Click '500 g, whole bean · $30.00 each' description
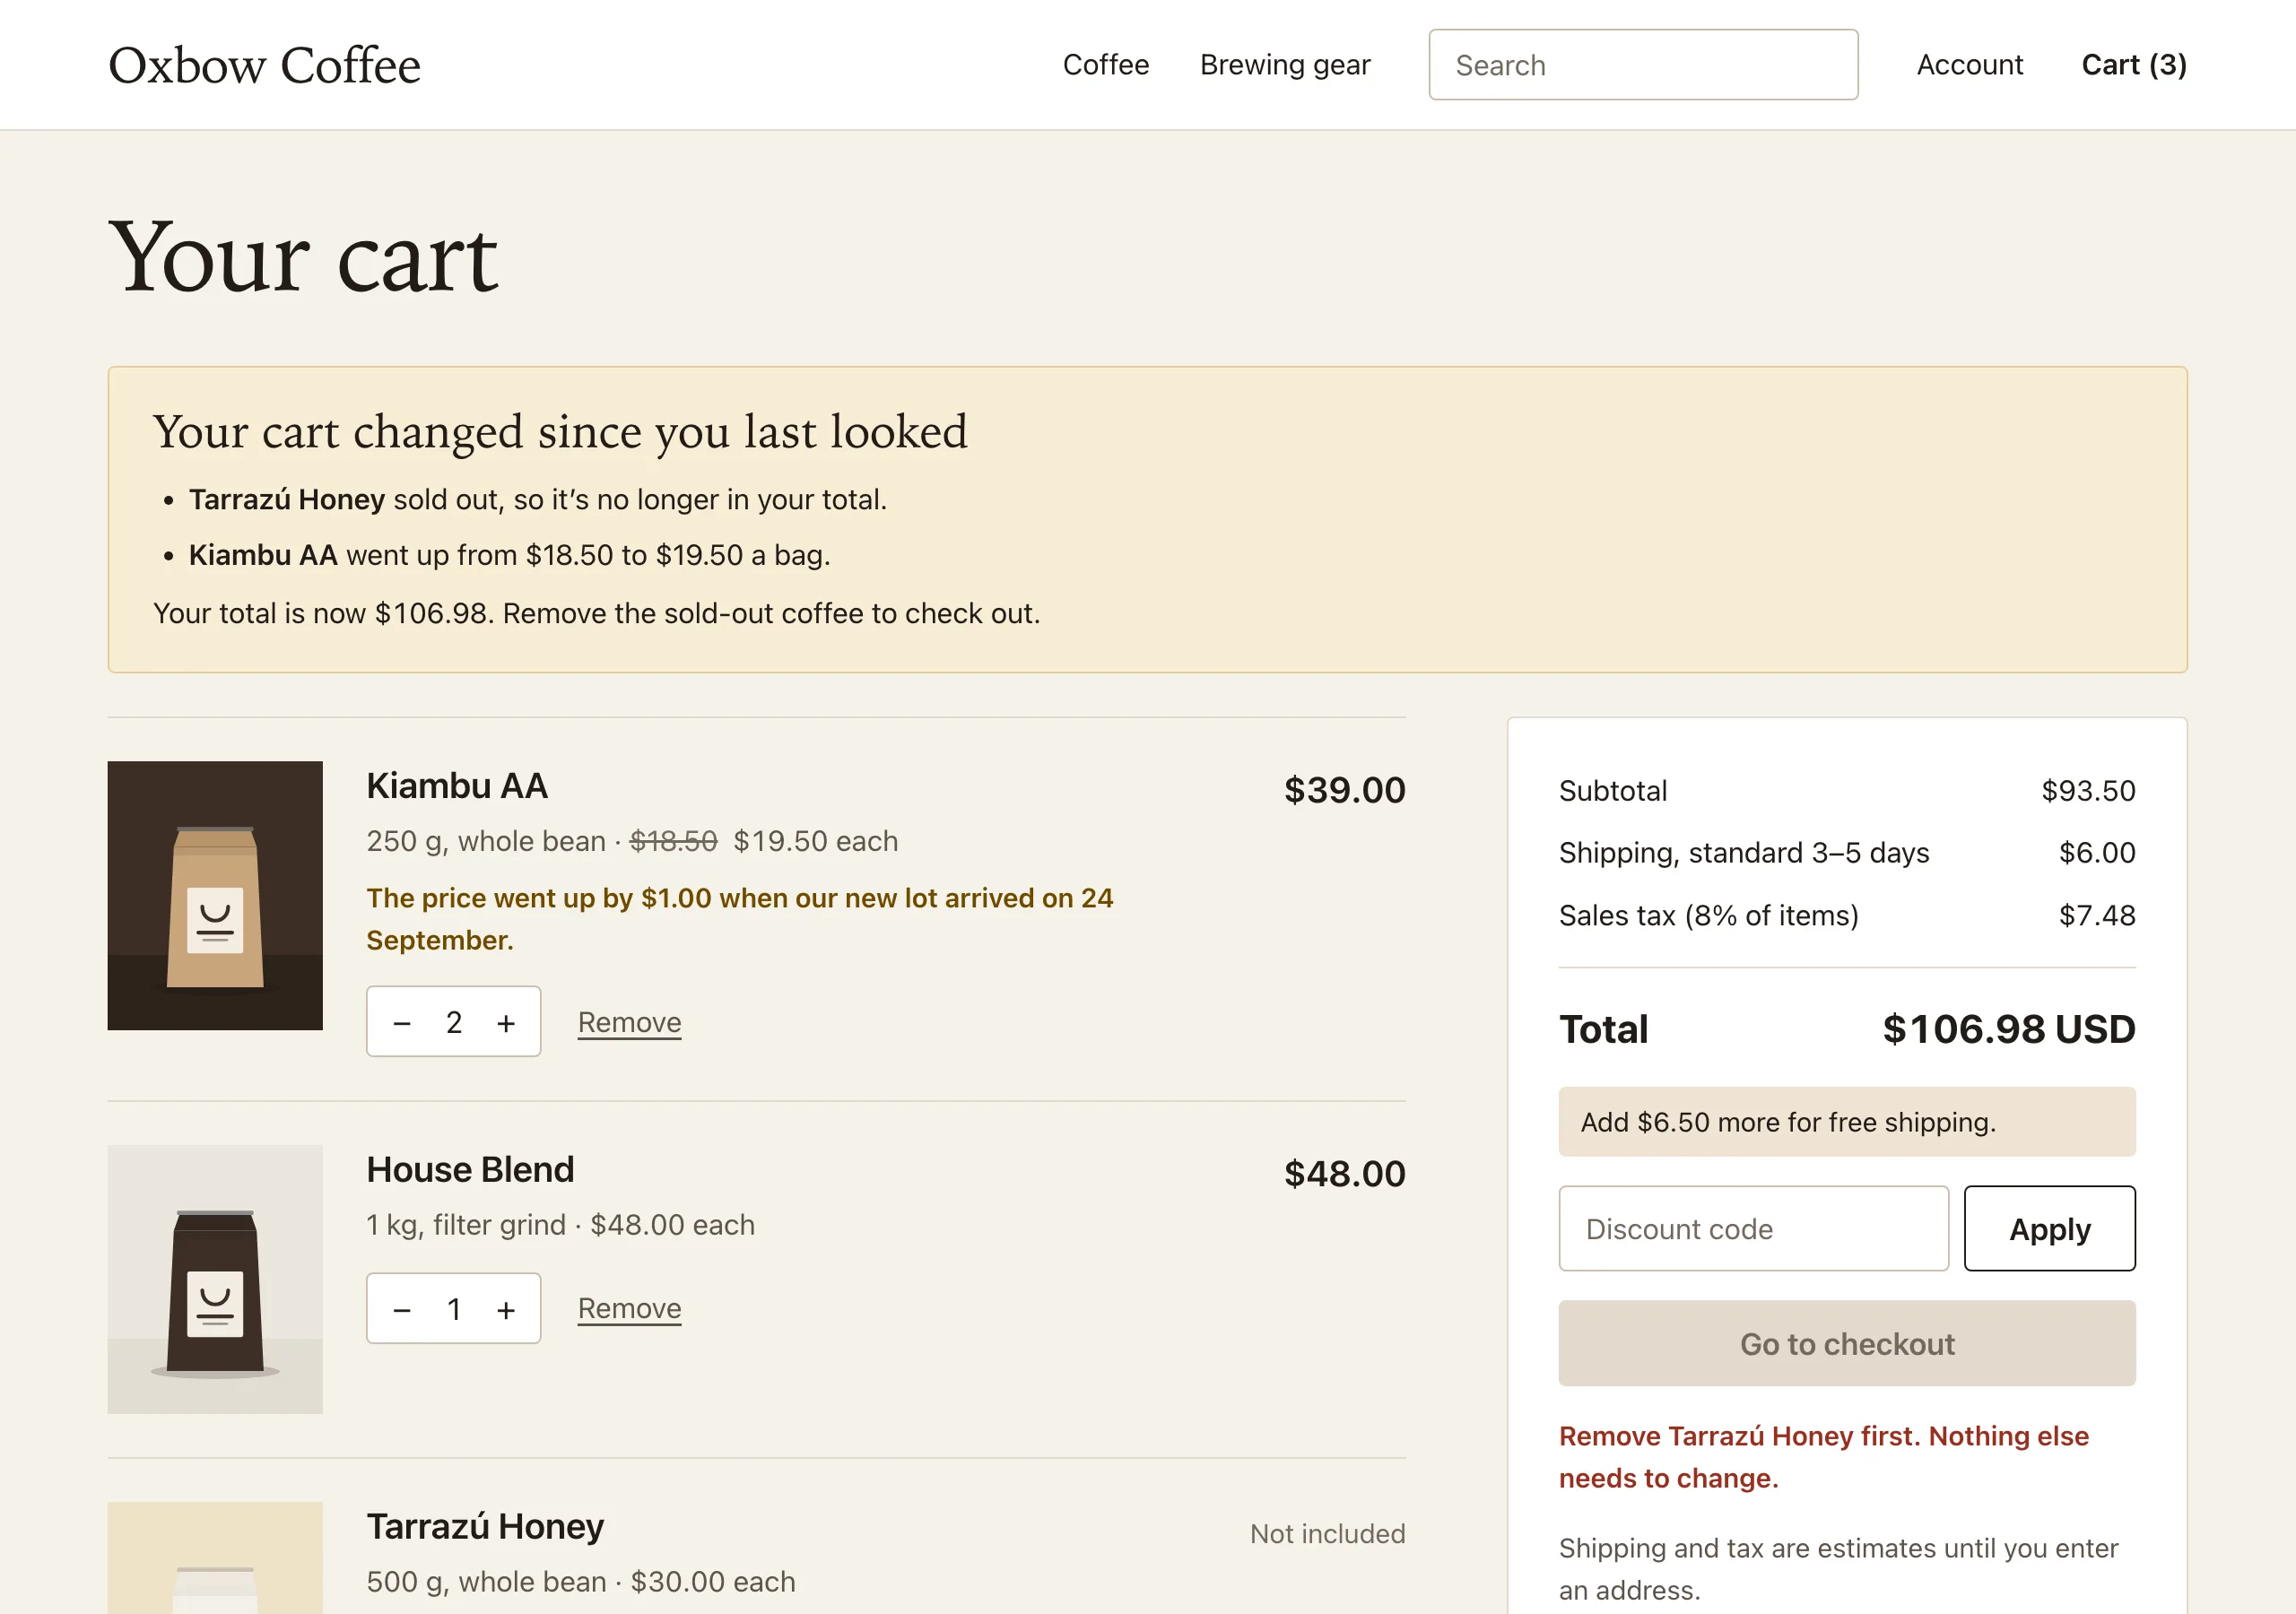The image size is (2296, 1614). [581, 1582]
